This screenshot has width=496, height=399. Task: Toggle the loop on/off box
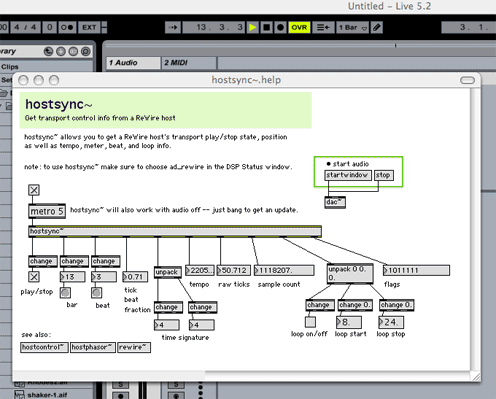[310, 322]
